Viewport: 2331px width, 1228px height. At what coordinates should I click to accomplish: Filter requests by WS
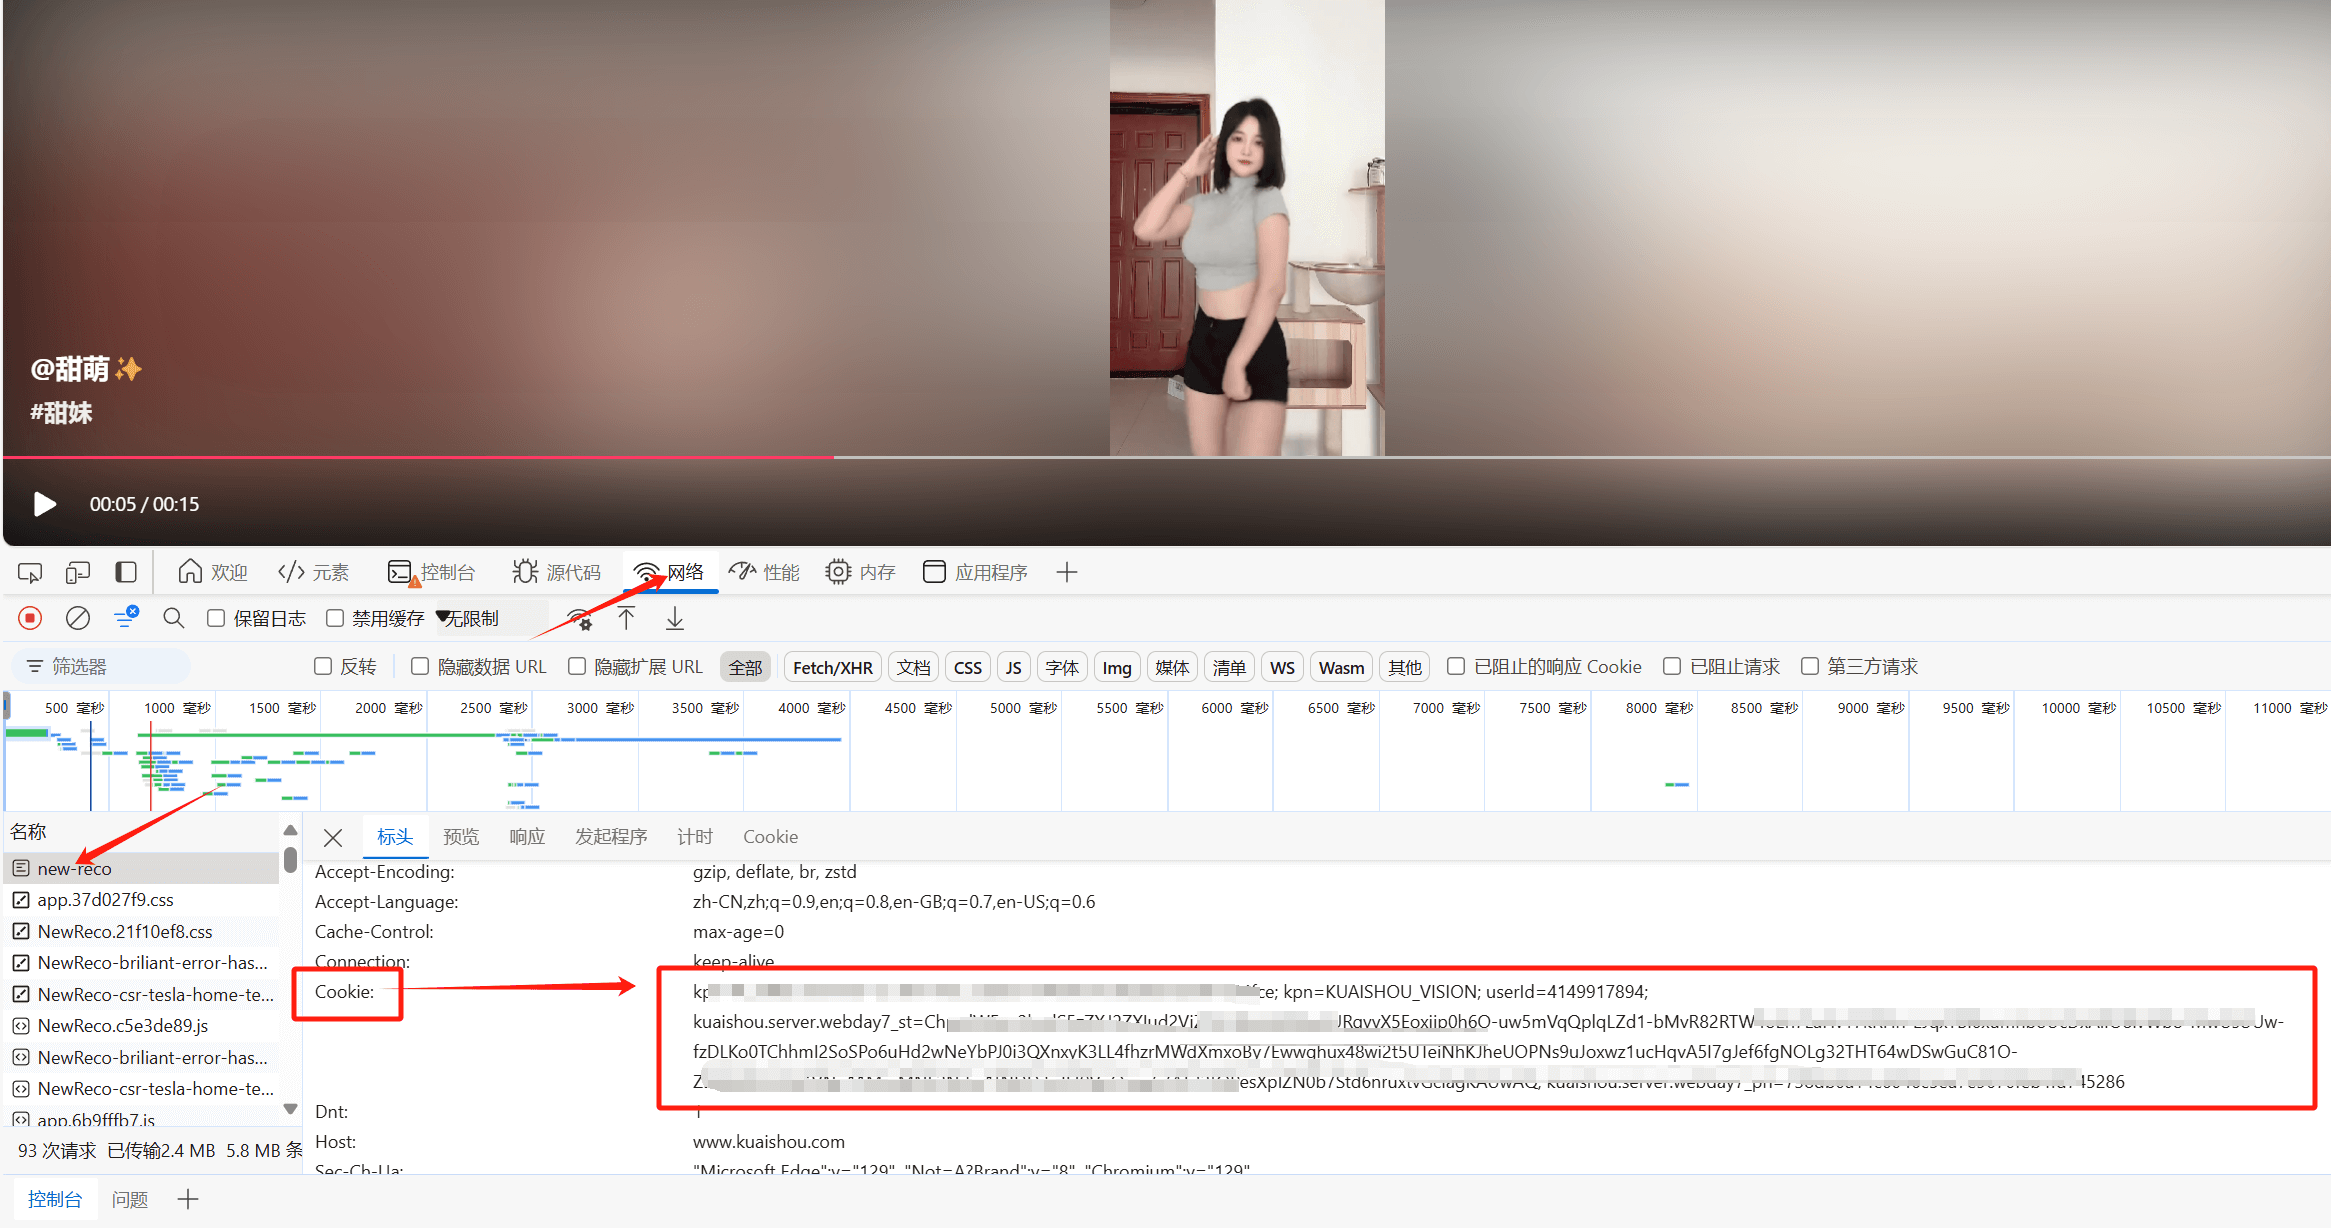coord(1283,667)
